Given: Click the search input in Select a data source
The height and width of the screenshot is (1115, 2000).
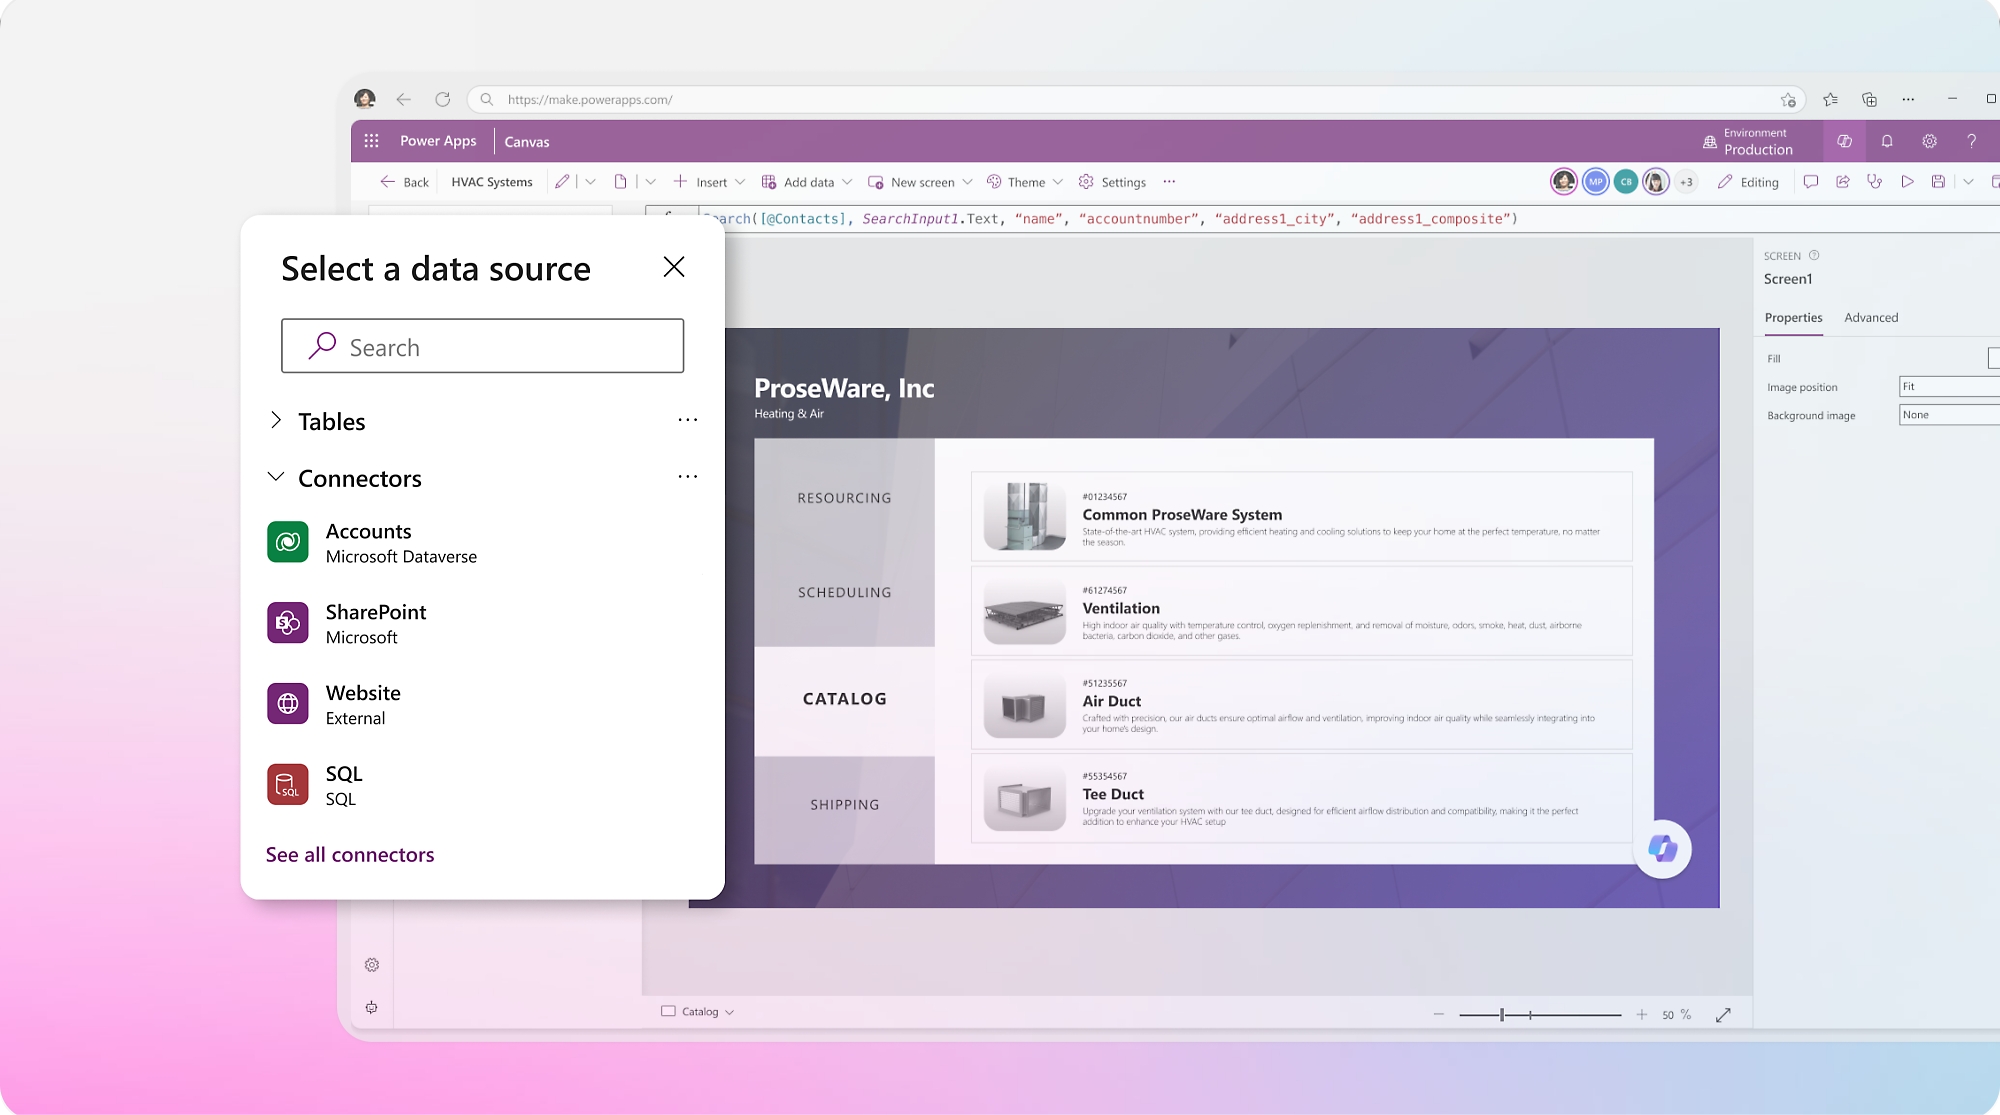Looking at the screenshot, I should [x=482, y=345].
